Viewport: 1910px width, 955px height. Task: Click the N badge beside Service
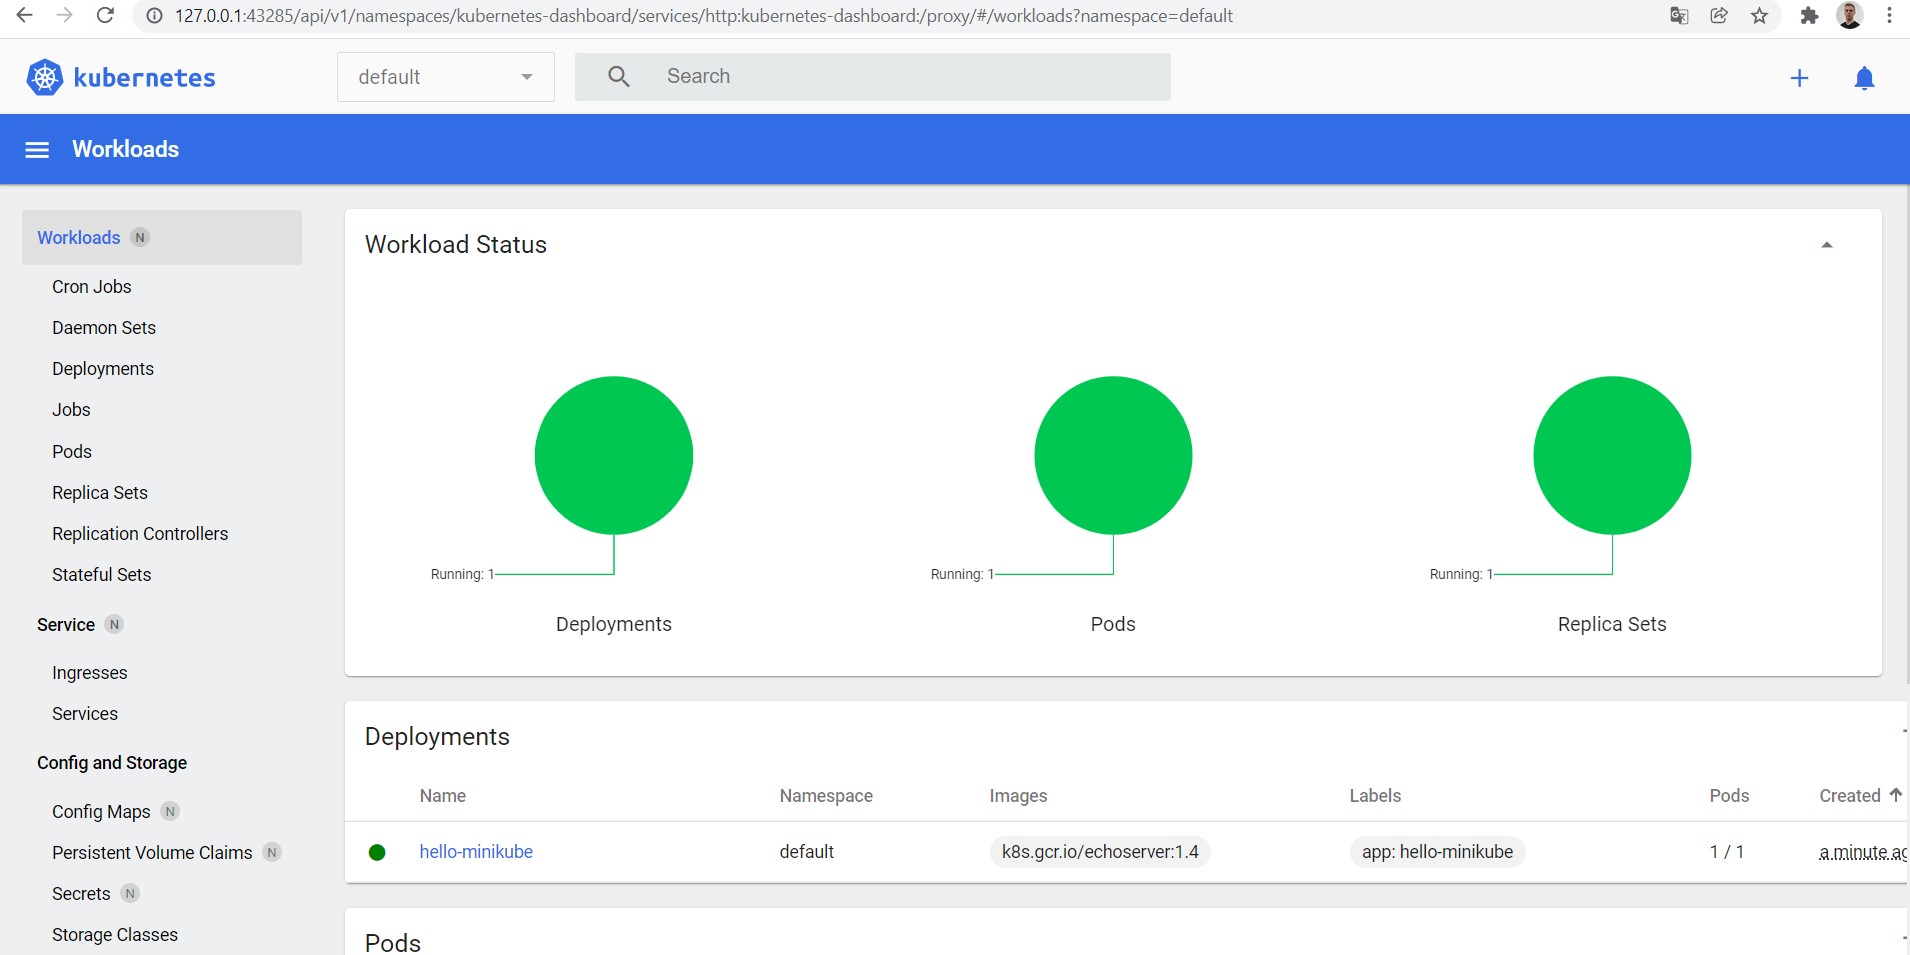(114, 624)
